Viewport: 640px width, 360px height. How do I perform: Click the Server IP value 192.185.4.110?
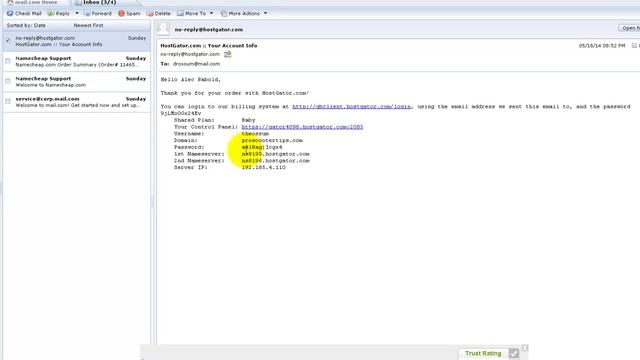pyautogui.click(x=263, y=167)
